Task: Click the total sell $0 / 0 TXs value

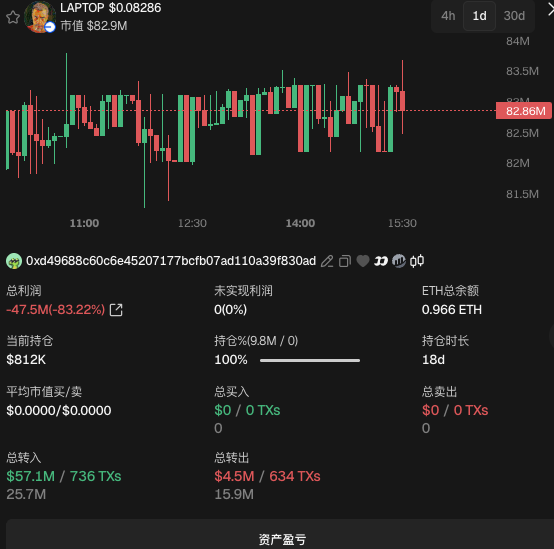Action: point(455,410)
